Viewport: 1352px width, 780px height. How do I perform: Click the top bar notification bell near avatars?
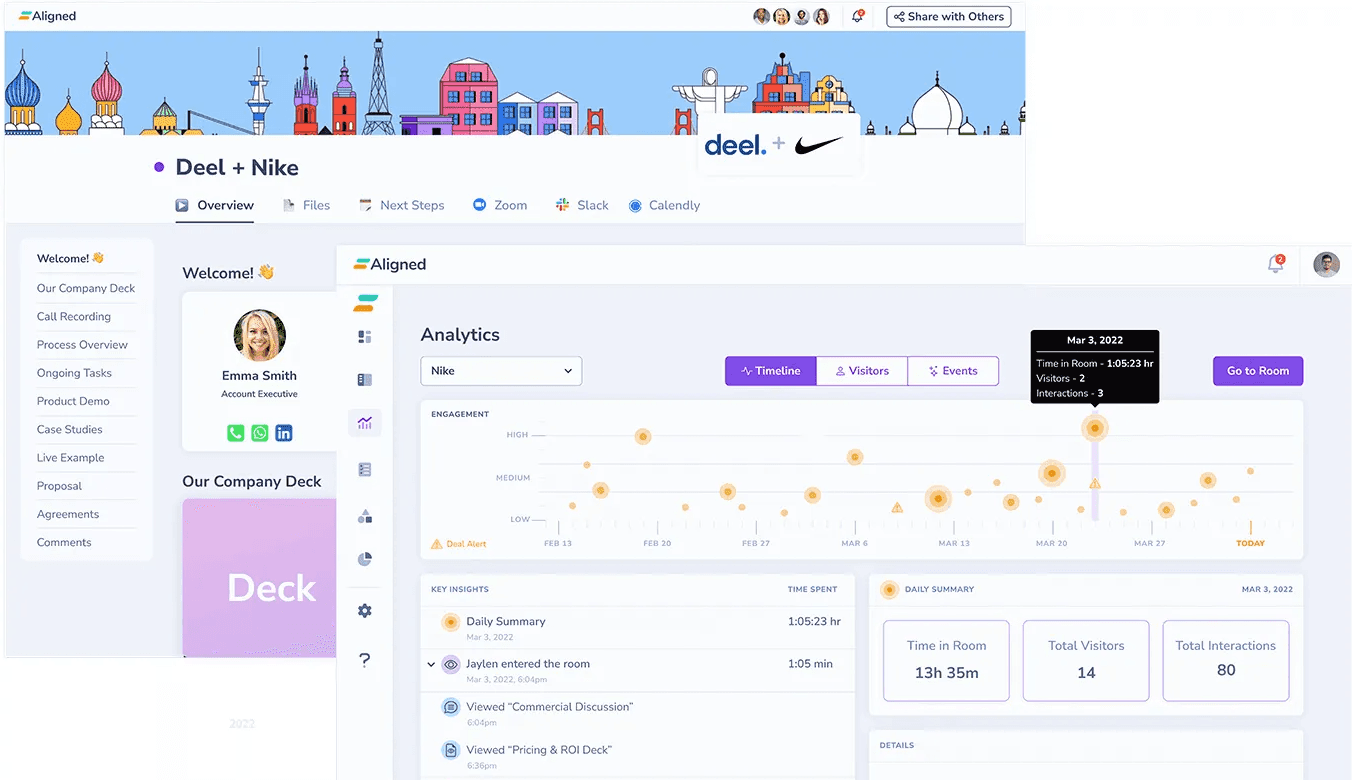point(857,17)
